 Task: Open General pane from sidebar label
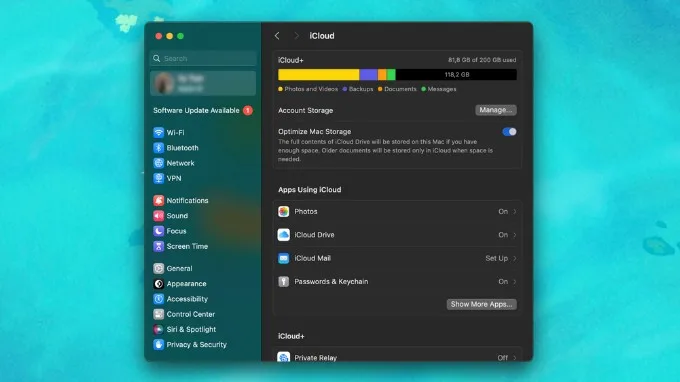point(180,268)
